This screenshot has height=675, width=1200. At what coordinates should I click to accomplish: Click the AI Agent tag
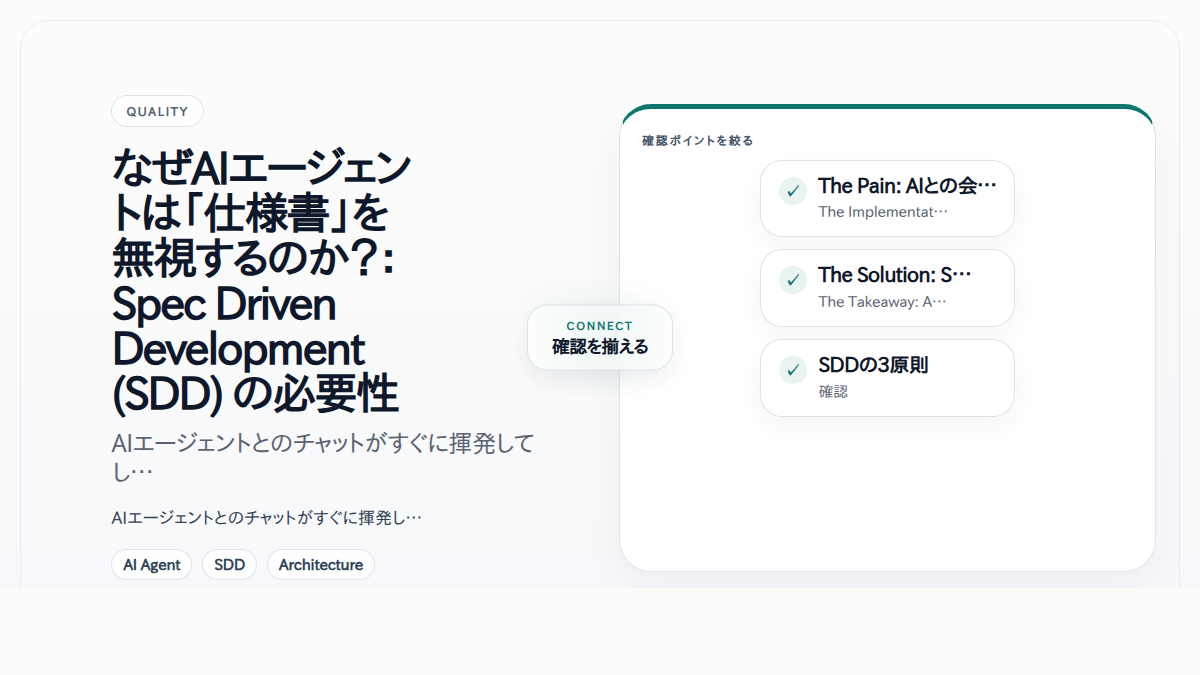point(151,564)
